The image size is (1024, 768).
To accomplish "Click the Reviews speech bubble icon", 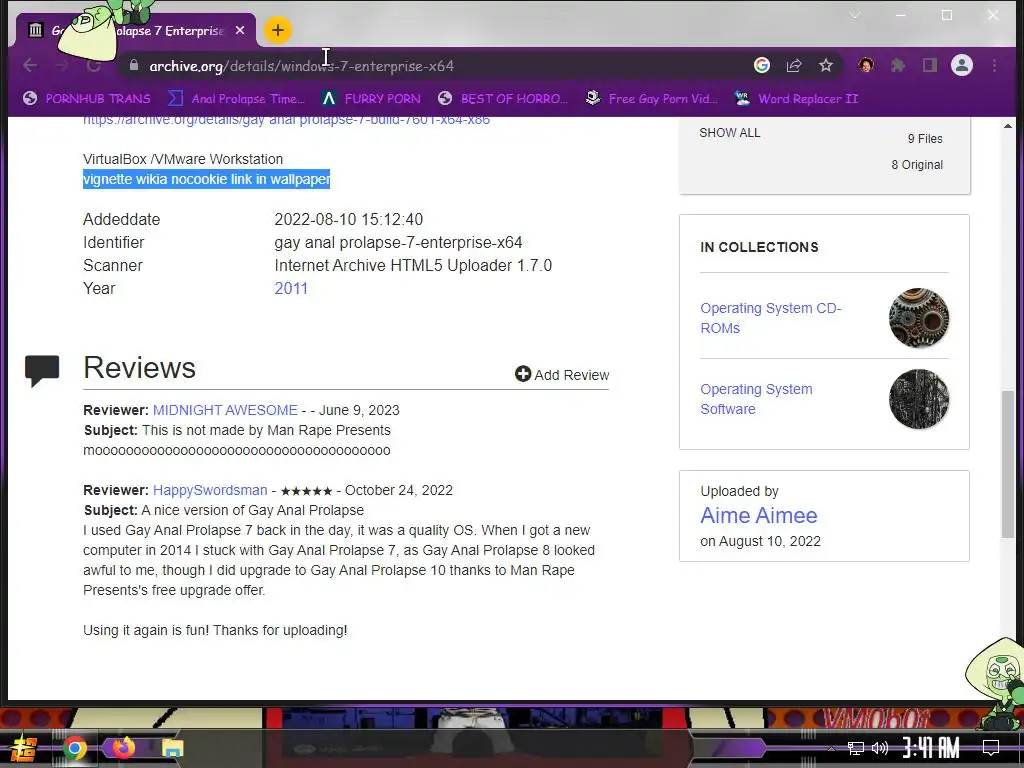I will coord(42,371).
